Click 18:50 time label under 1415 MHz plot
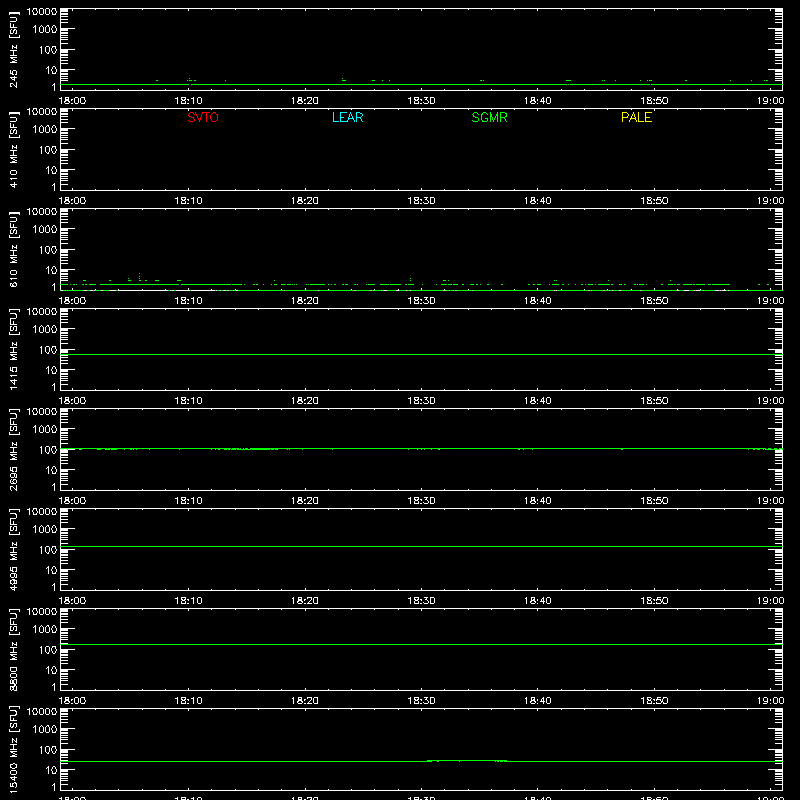The width and height of the screenshot is (800, 800). 654,401
